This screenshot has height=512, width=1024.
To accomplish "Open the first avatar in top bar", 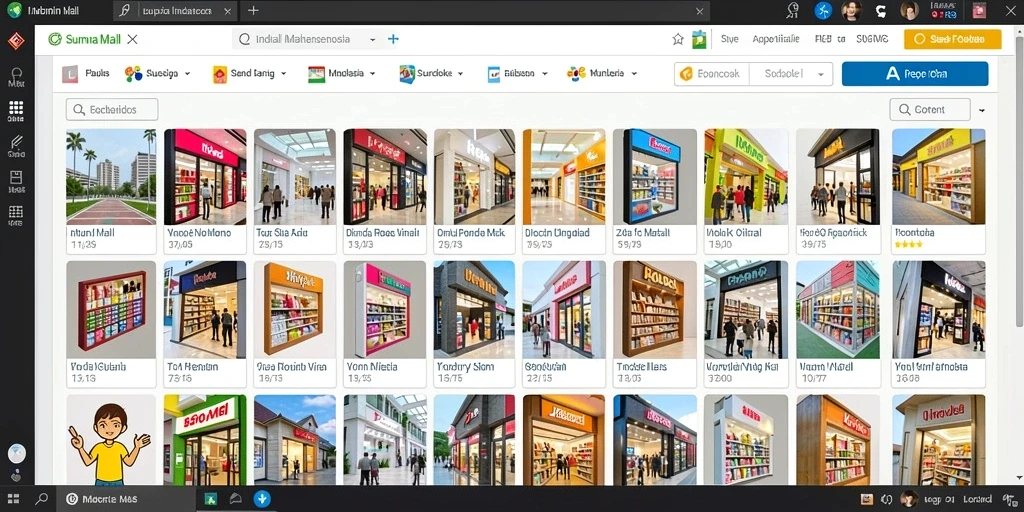I will click(852, 10).
